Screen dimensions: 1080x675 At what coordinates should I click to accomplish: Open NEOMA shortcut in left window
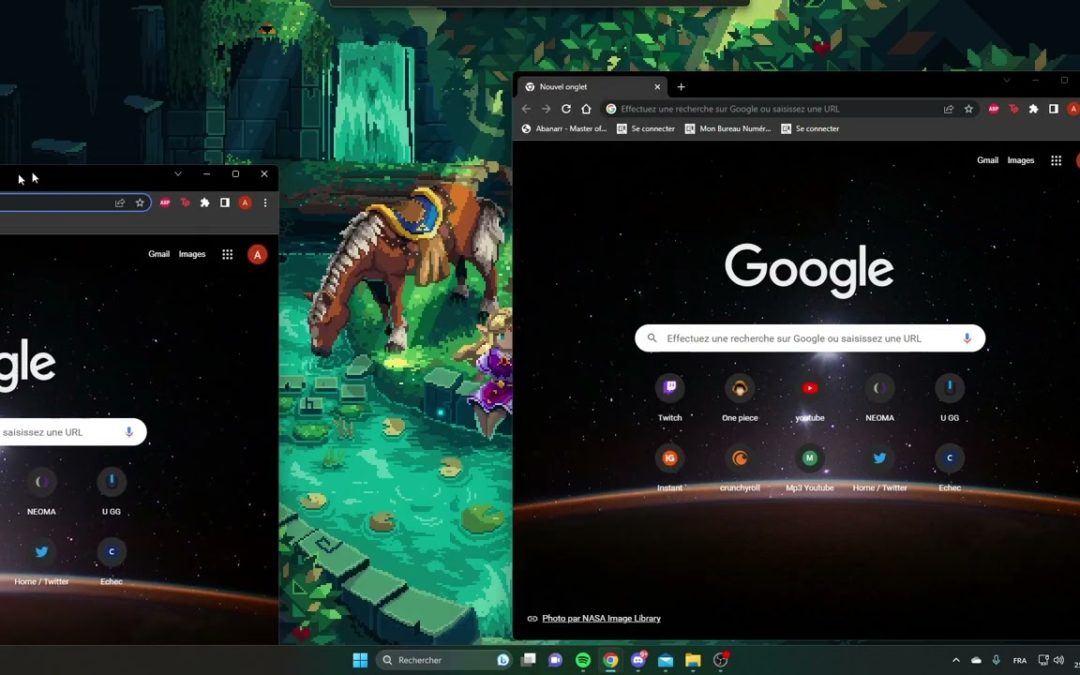pyautogui.click(x=41, y=492)
